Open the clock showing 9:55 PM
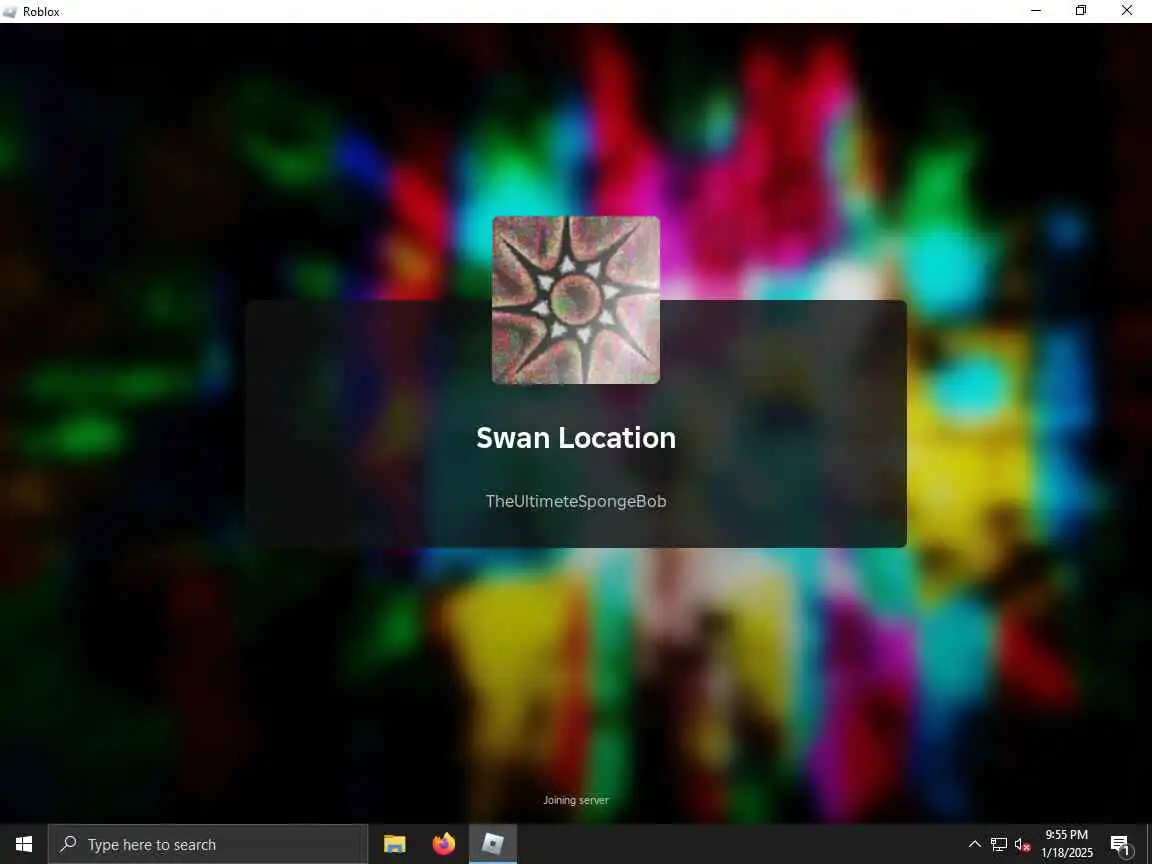The width and height of the screenshot is (1152, 864). pos(1067,844)
